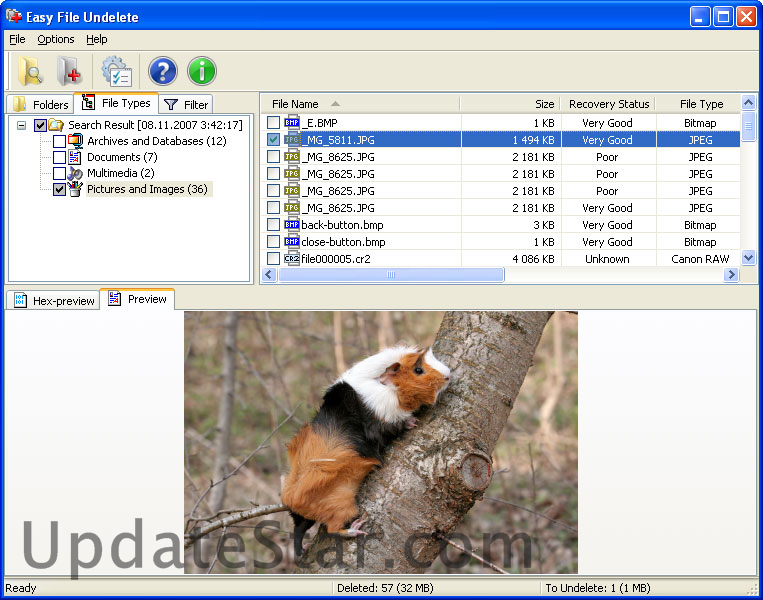Click the blue question mark help icon
The image size is (763, 600).
(163, 71)
